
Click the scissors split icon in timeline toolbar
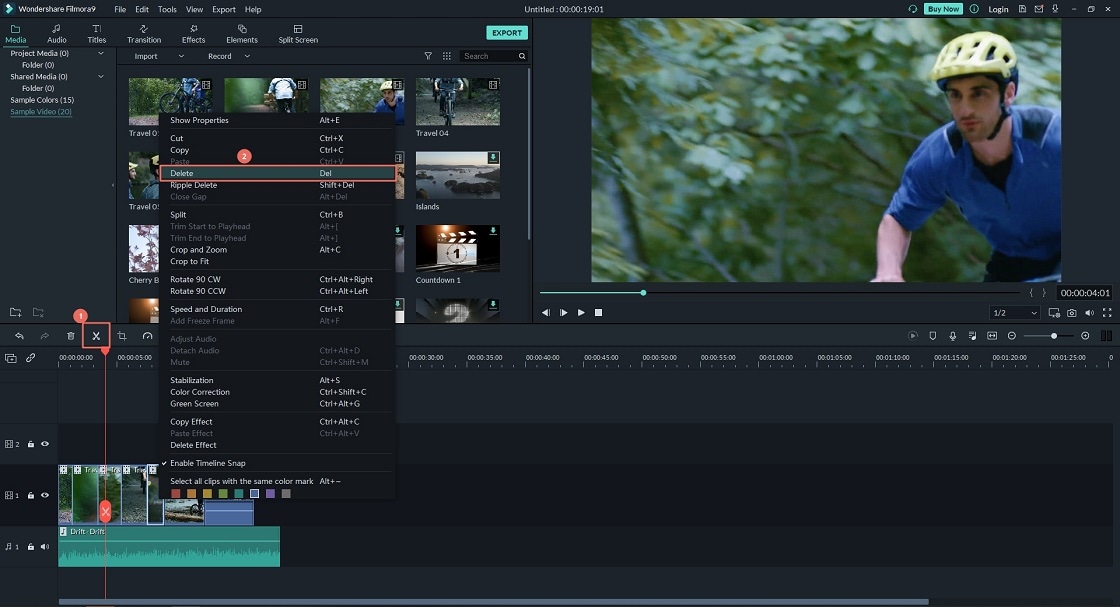[x=96, y=336]
